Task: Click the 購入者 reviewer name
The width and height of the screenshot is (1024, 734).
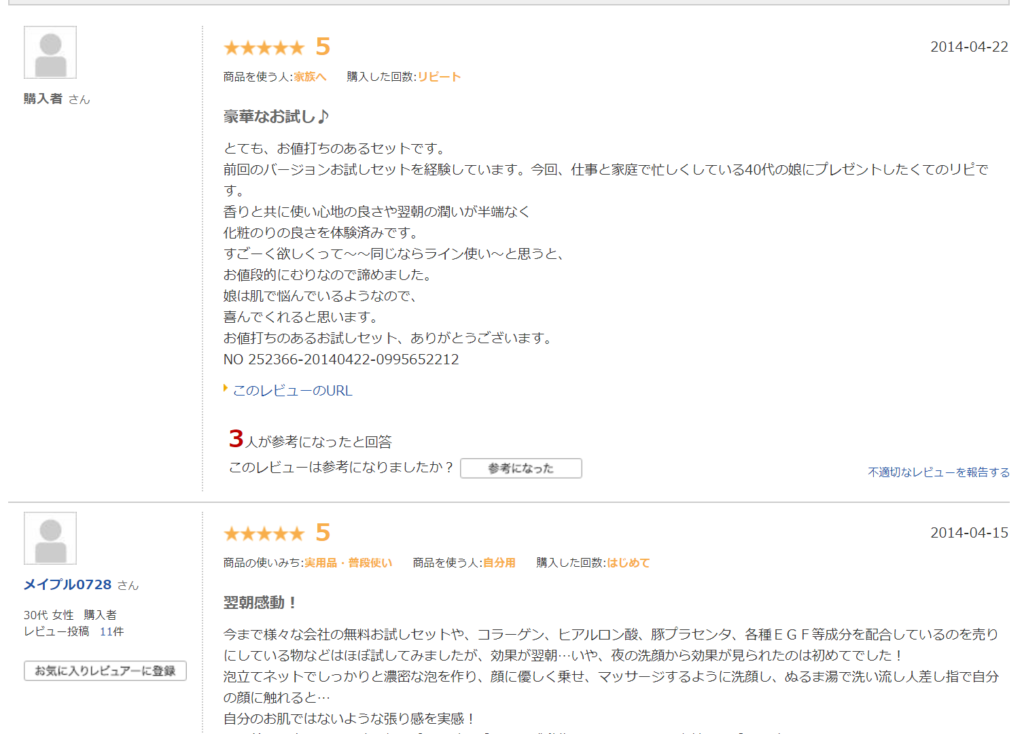Action: (x=43, y=98)
